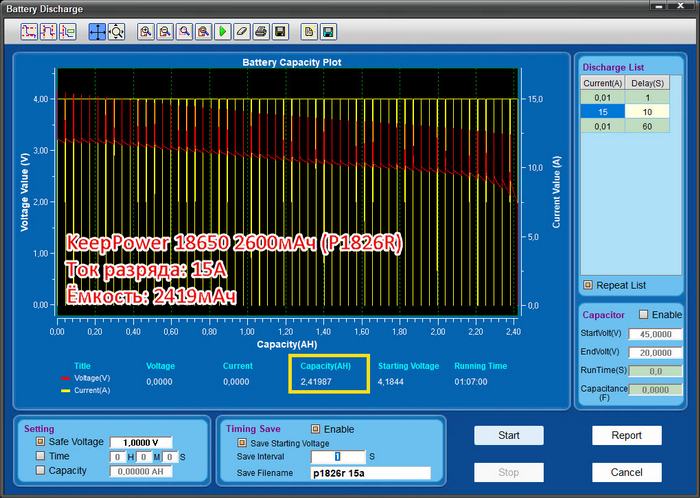Click the Save Filename text field
The height and width of the screenshot is (498, 700).
pyautogui.click(x=370, y=473)
